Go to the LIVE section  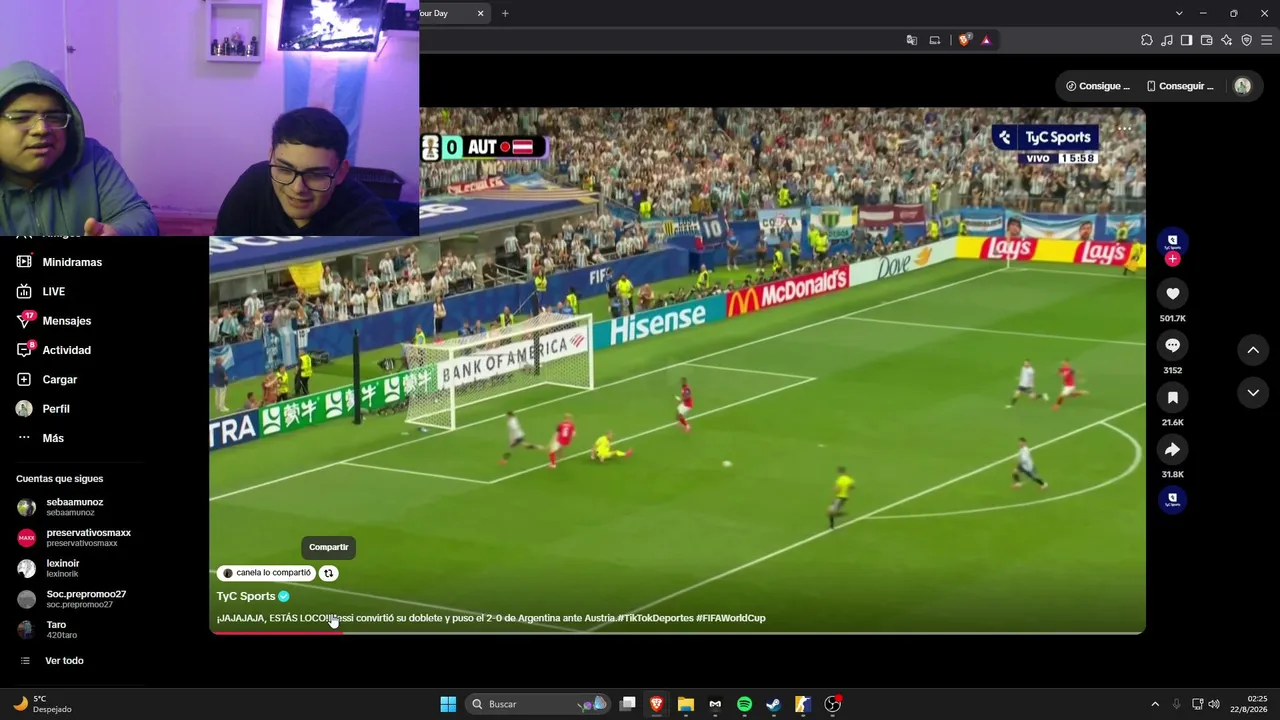pyautogui.click(x=42, y=291)
